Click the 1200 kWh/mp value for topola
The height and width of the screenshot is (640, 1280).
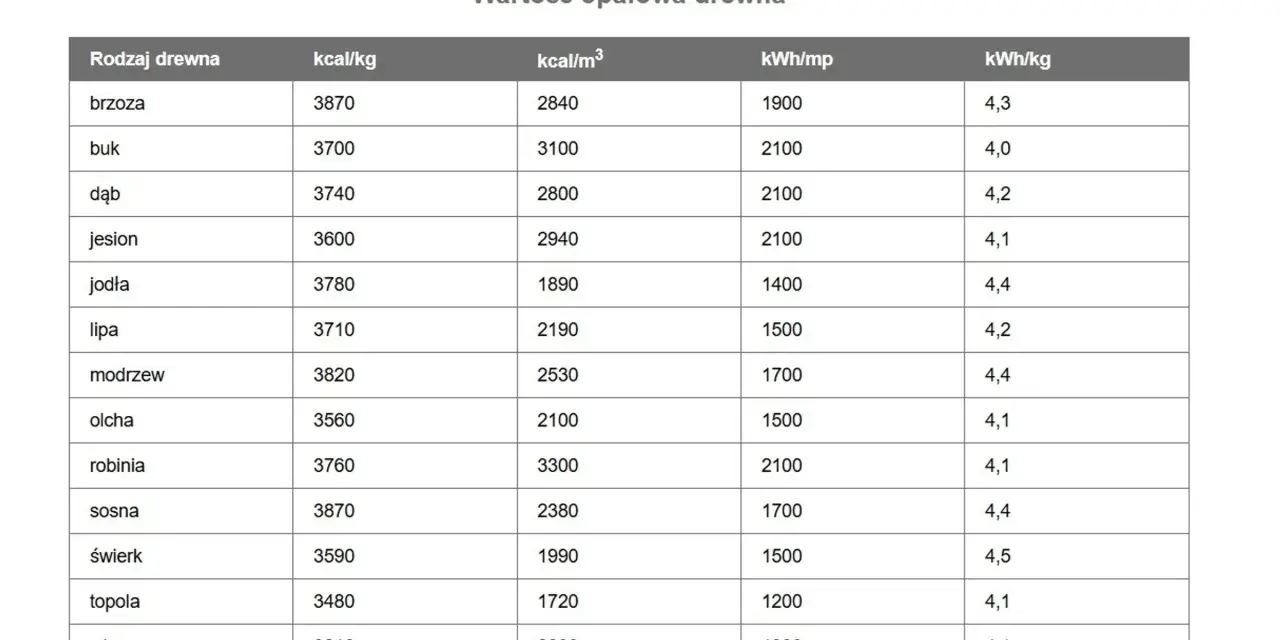(x=782, y=602)
